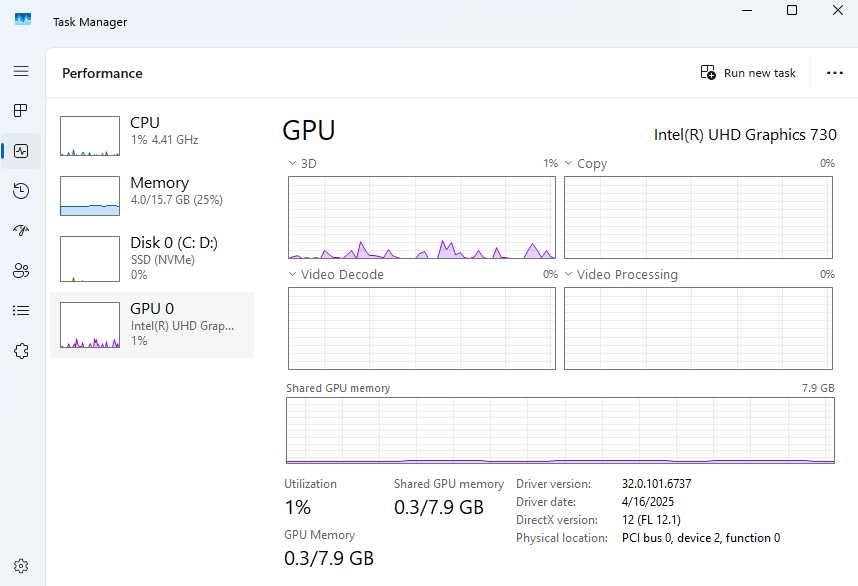
Task: Open Startup apps page icon
Action: 21,231
